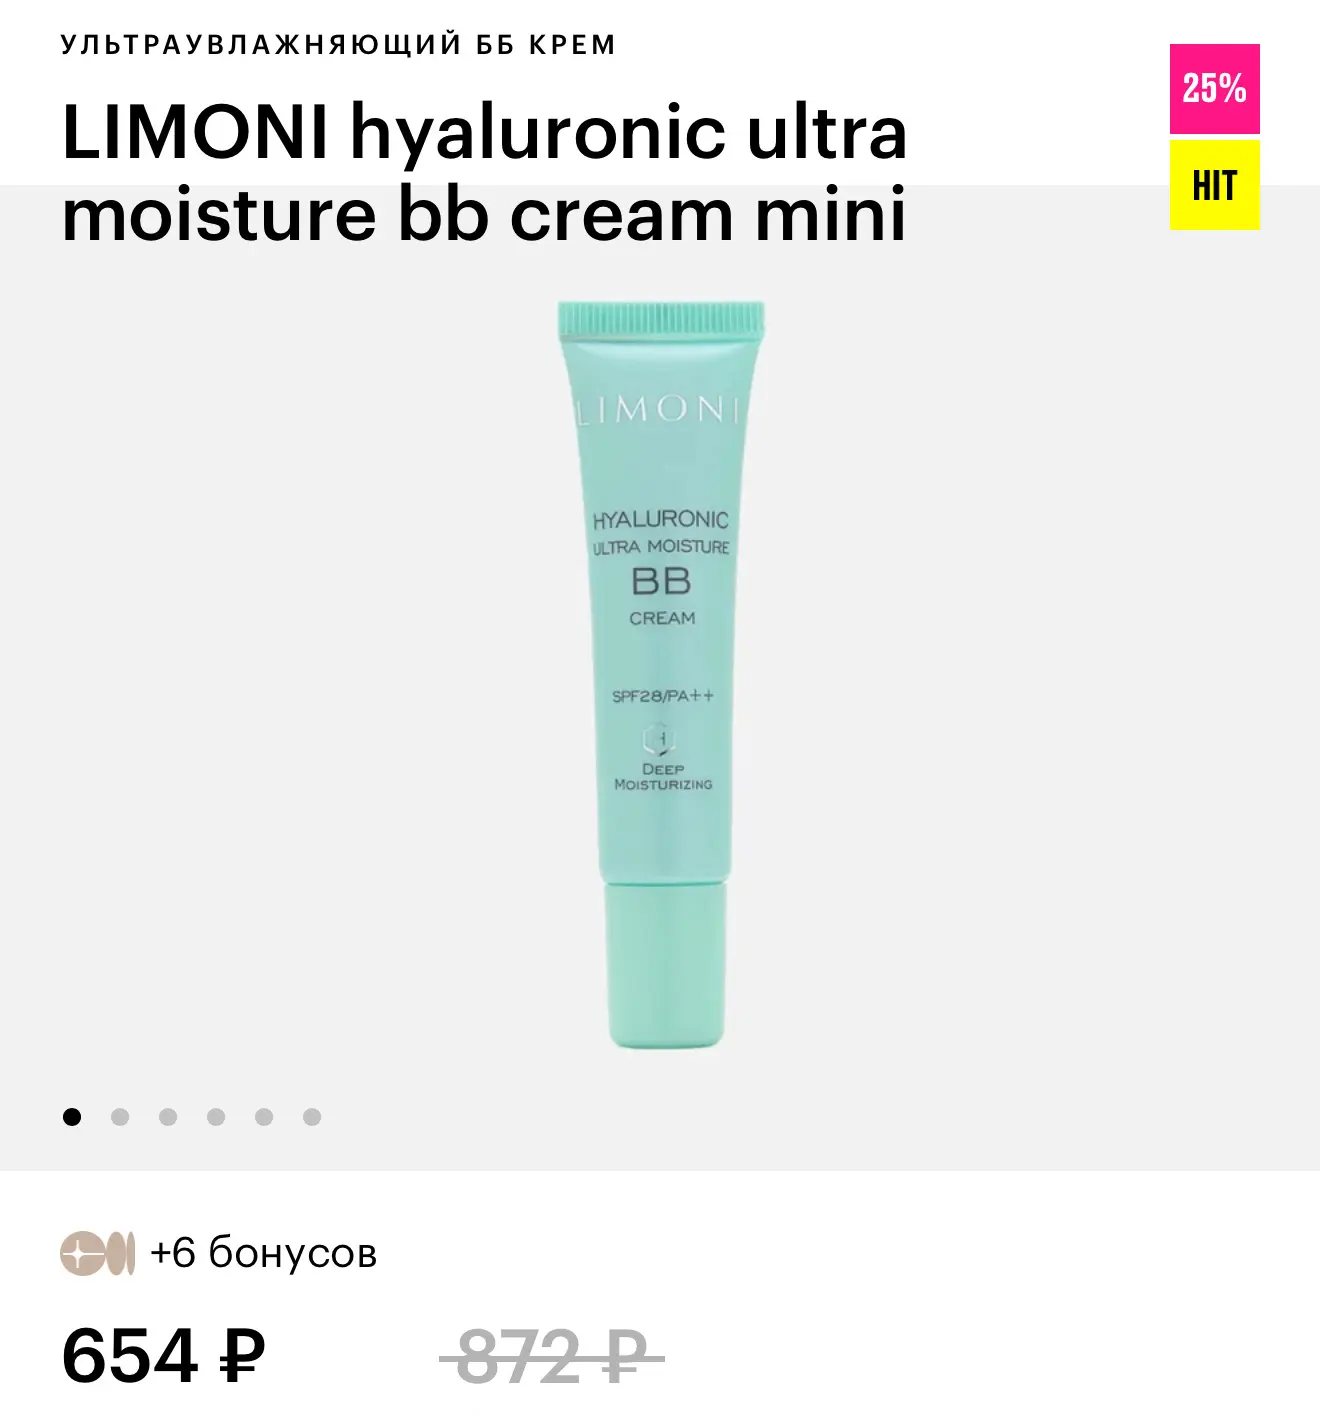1320x1416 pixels.
Task: Select the first carousel dot
Action: pyautogui.click(x=72, y=1116)
